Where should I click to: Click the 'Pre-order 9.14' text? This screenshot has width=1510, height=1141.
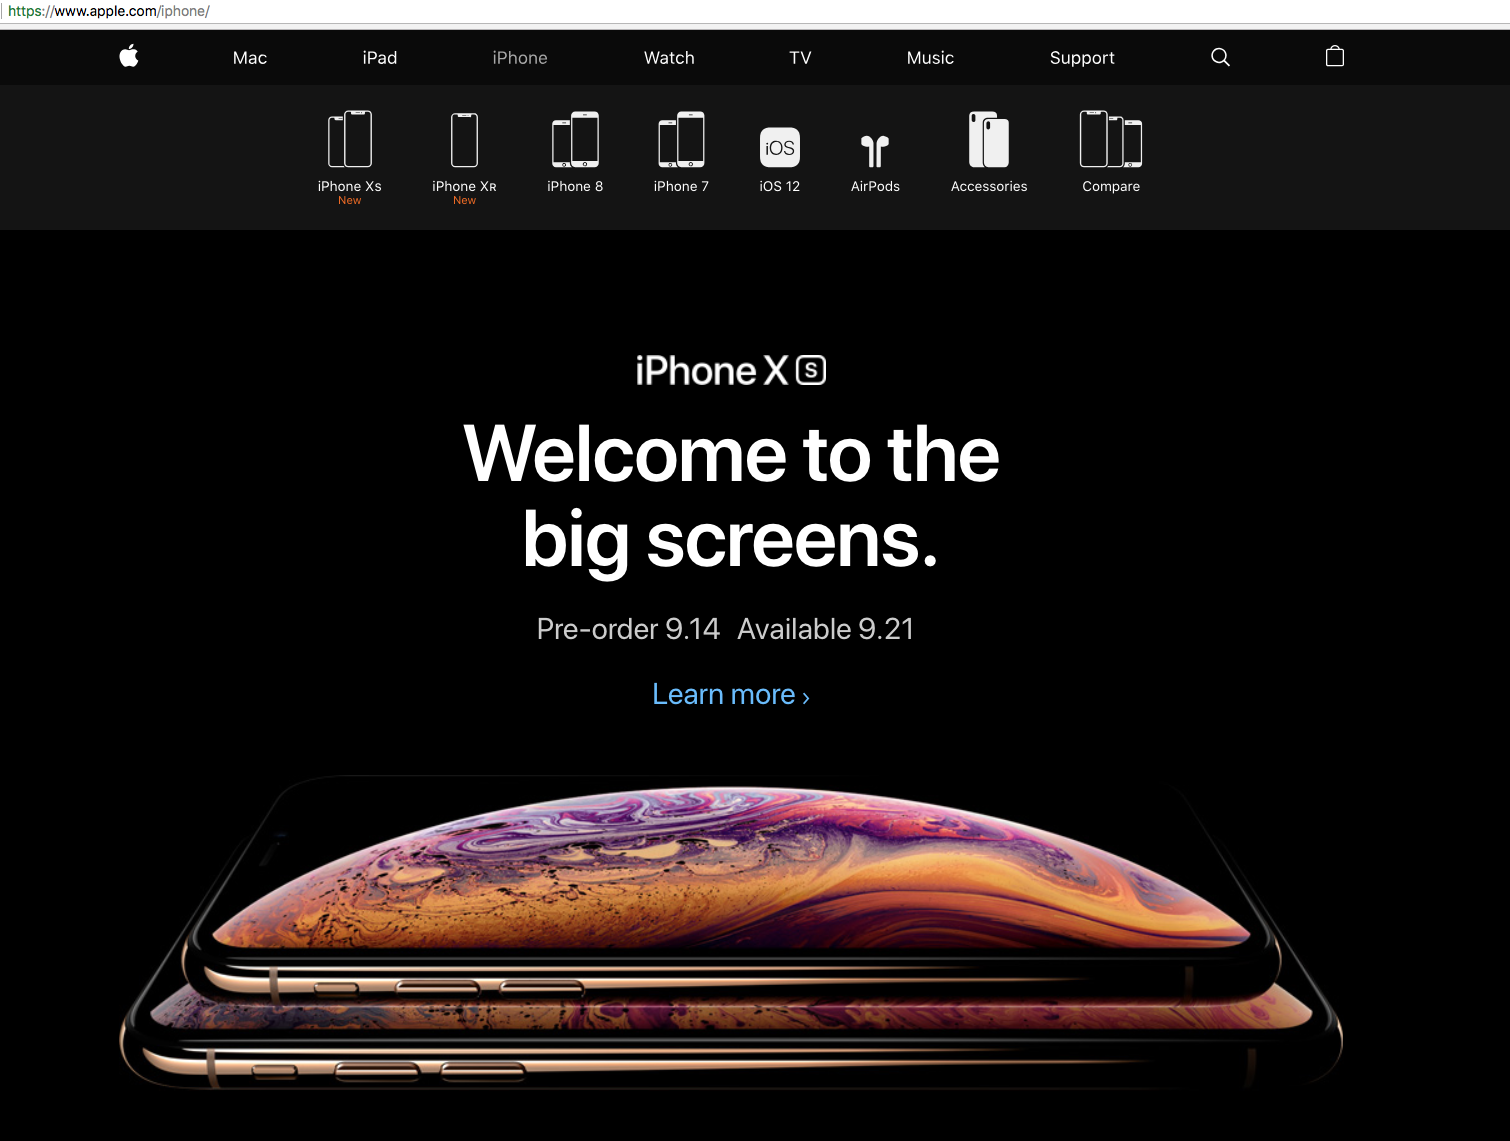(x=628, y=629)
